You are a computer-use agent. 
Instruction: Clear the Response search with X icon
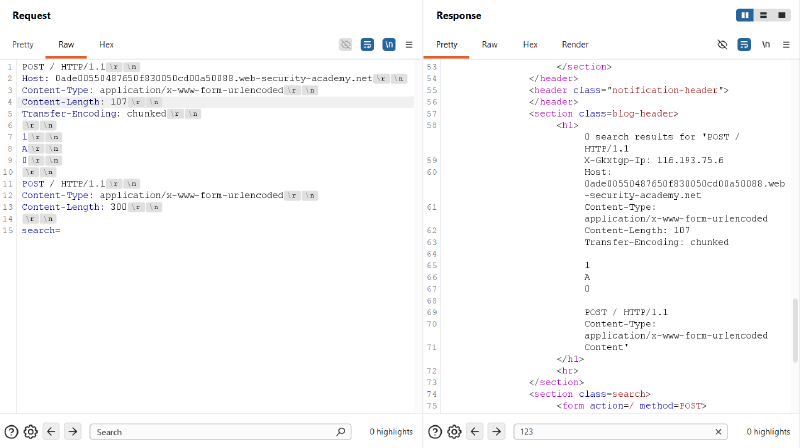(718, 432)
